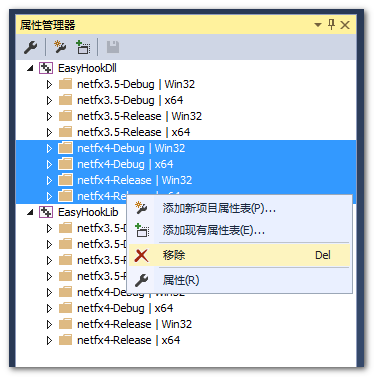Click folder icon of netfx3.5-Release | x64
Screen dimensions: 374x377
pyautogui.click(x=65, y=132)
